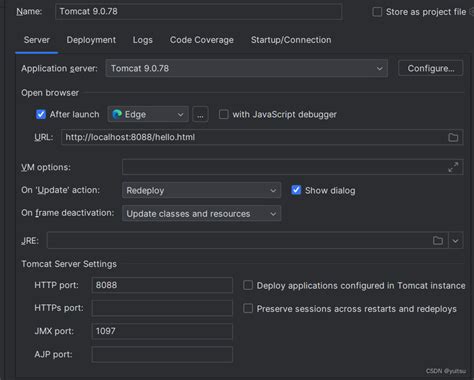Enable Preserve sessions across restarts and redeploys
Viewport: 474px width, 380px height.
coord(248,308)
